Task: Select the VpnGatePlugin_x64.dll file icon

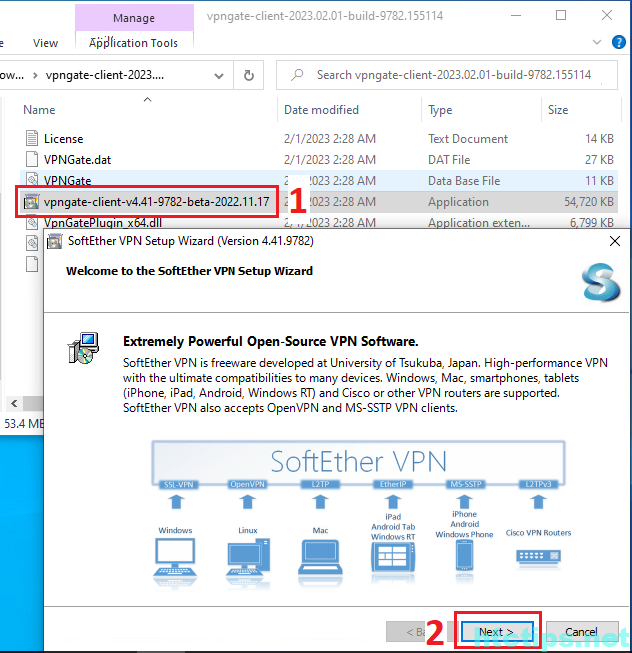Action: coord(32,222)
